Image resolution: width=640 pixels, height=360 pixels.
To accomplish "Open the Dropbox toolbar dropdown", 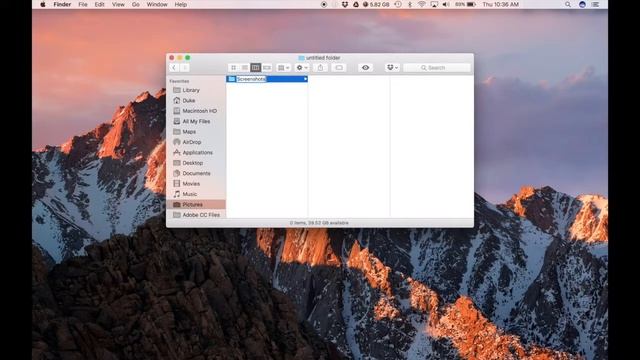I will pyautogui.click(x=392, y=68).
